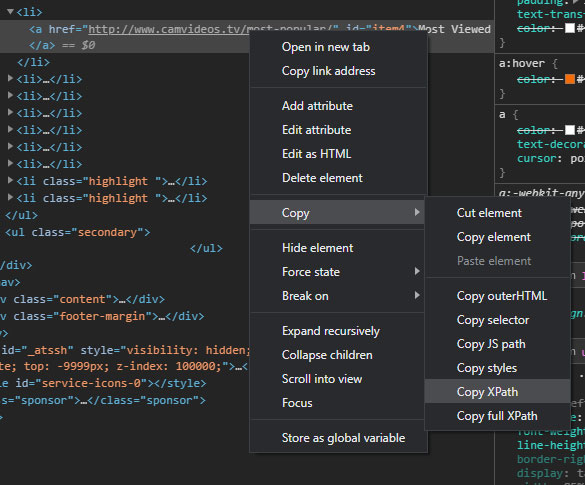The width and height of the screenshot is (585, 485).
Task: Open the Break on submenu arrow
Action: (x=417, y=295)
